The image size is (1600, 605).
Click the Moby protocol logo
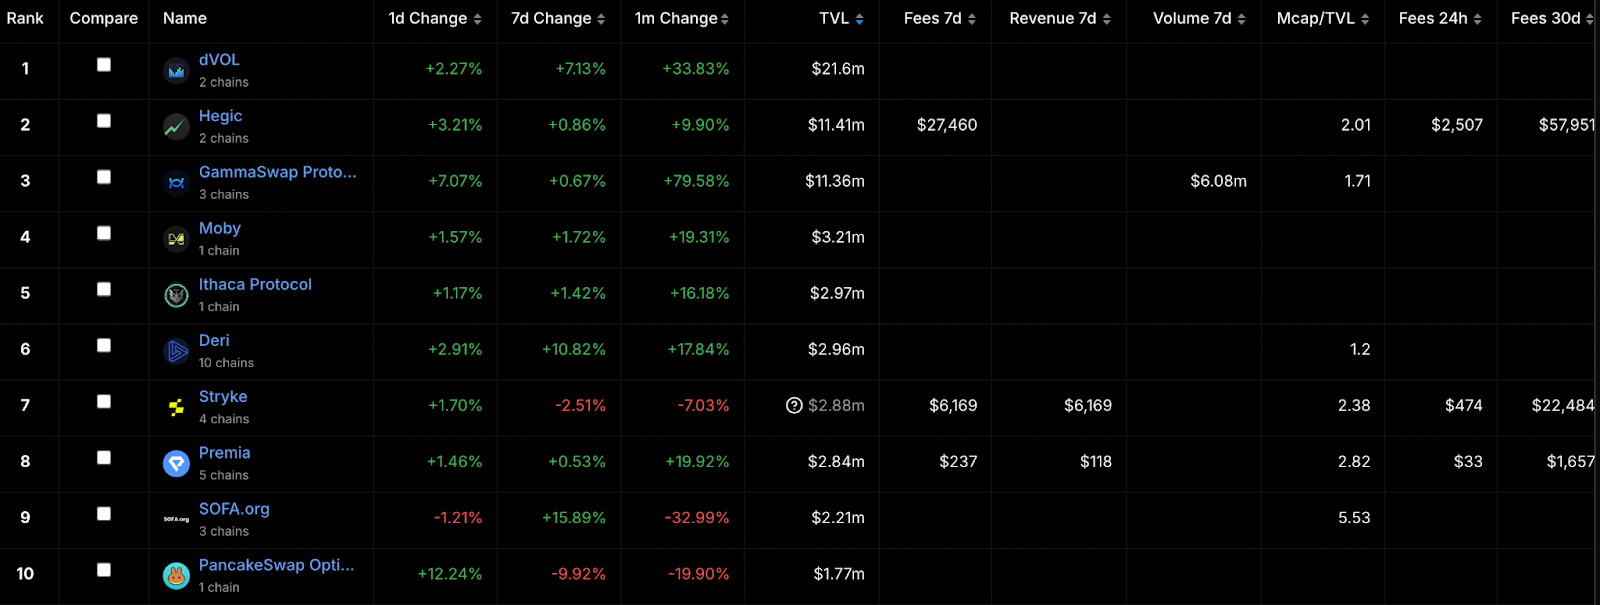tap(176, 239)
